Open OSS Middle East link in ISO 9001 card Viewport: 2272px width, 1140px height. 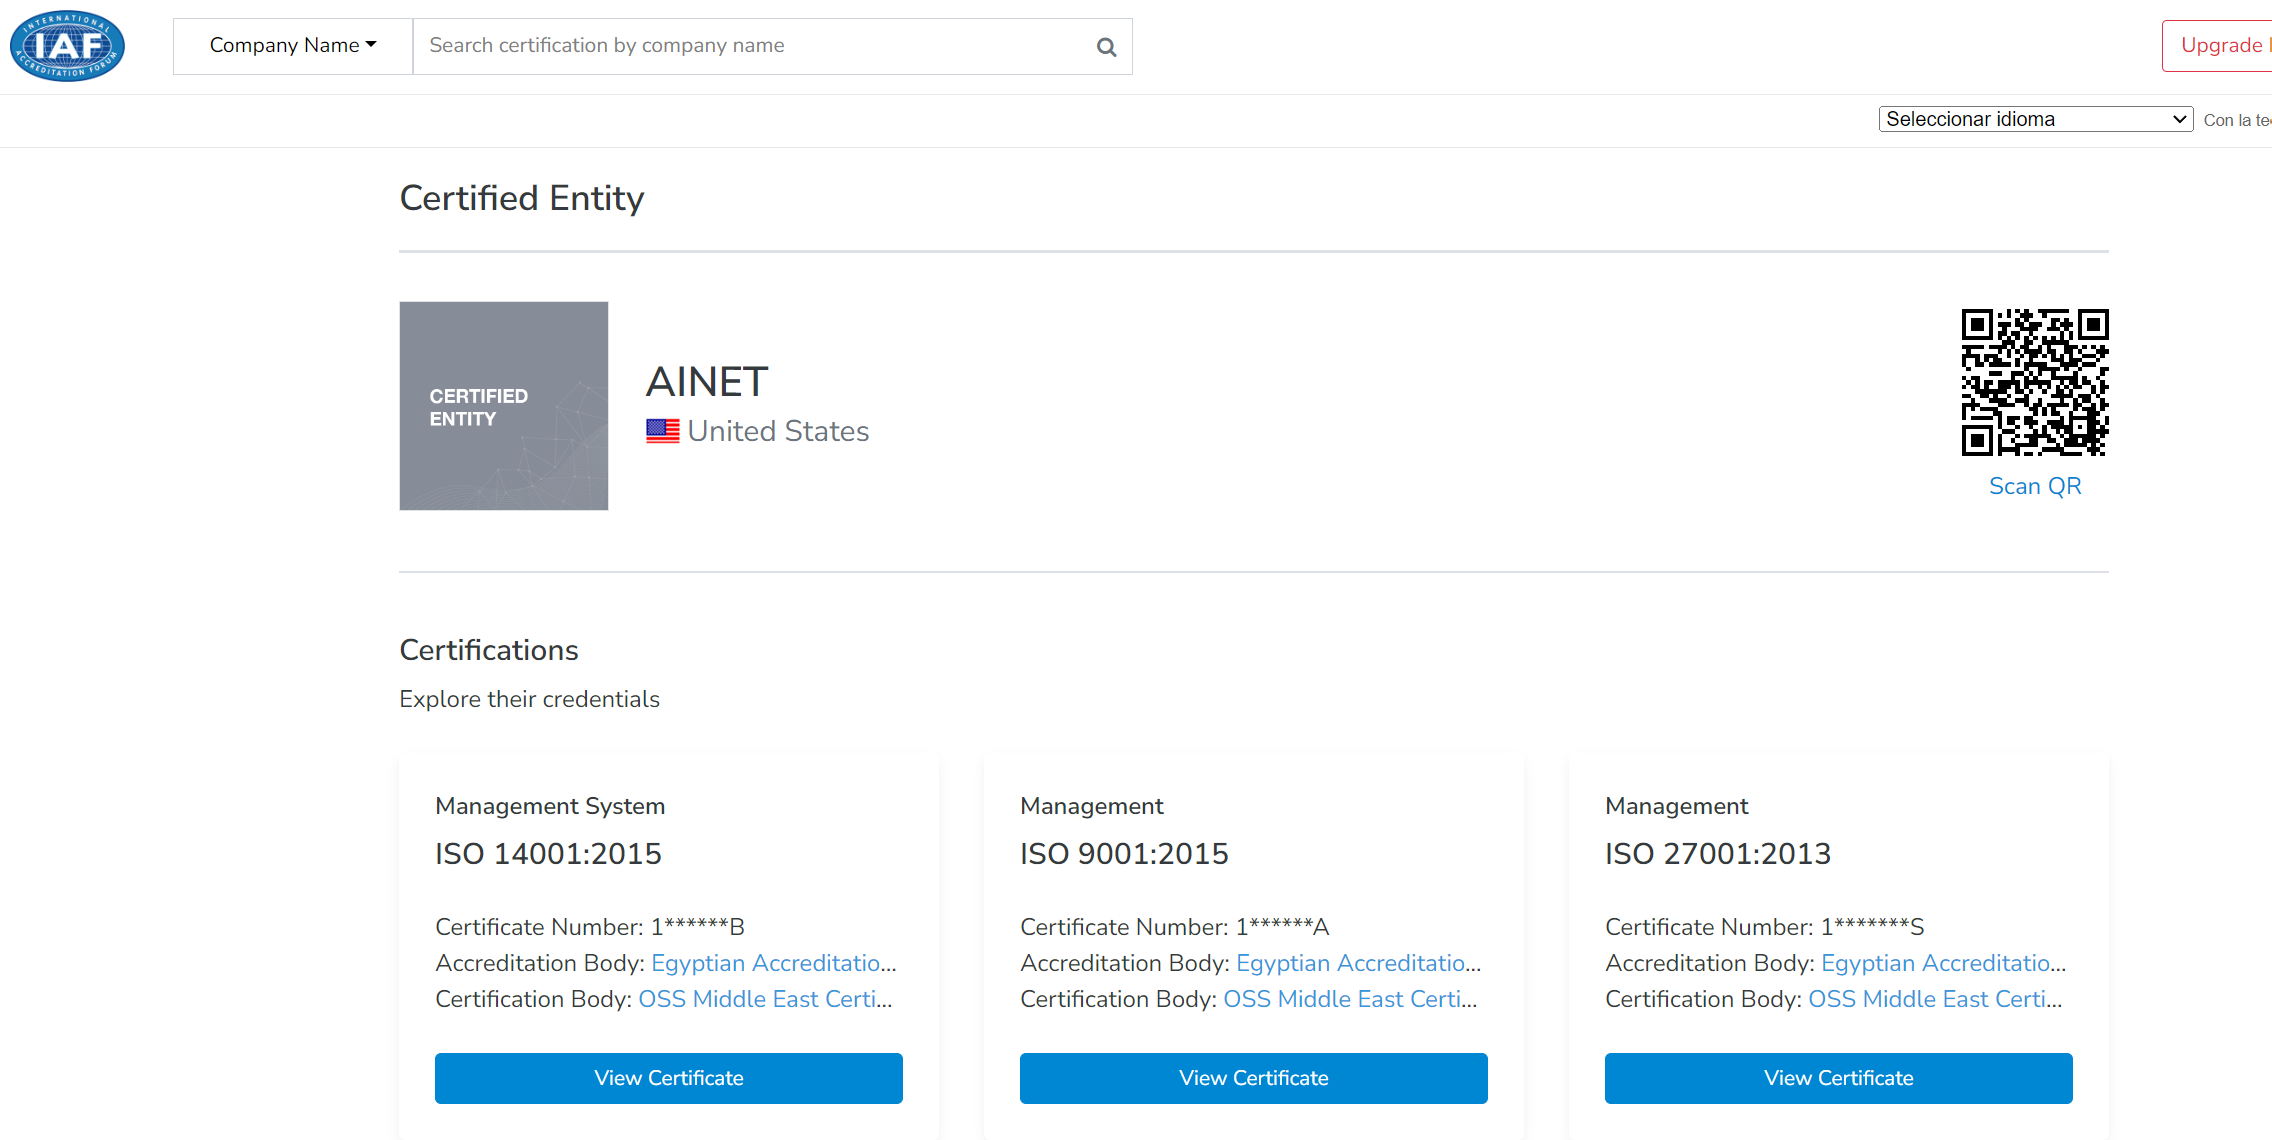[1349, 999]
